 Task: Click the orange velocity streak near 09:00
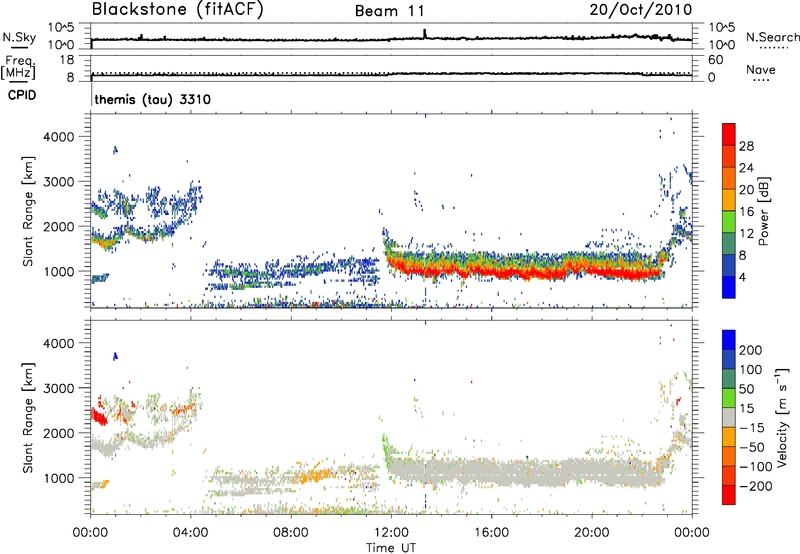click(x=312, y=477)
